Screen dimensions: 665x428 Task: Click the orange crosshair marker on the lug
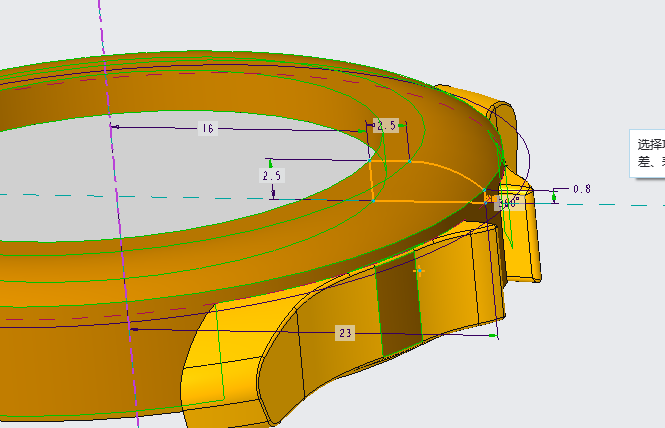pyautogui.click(x=419, y=271)
